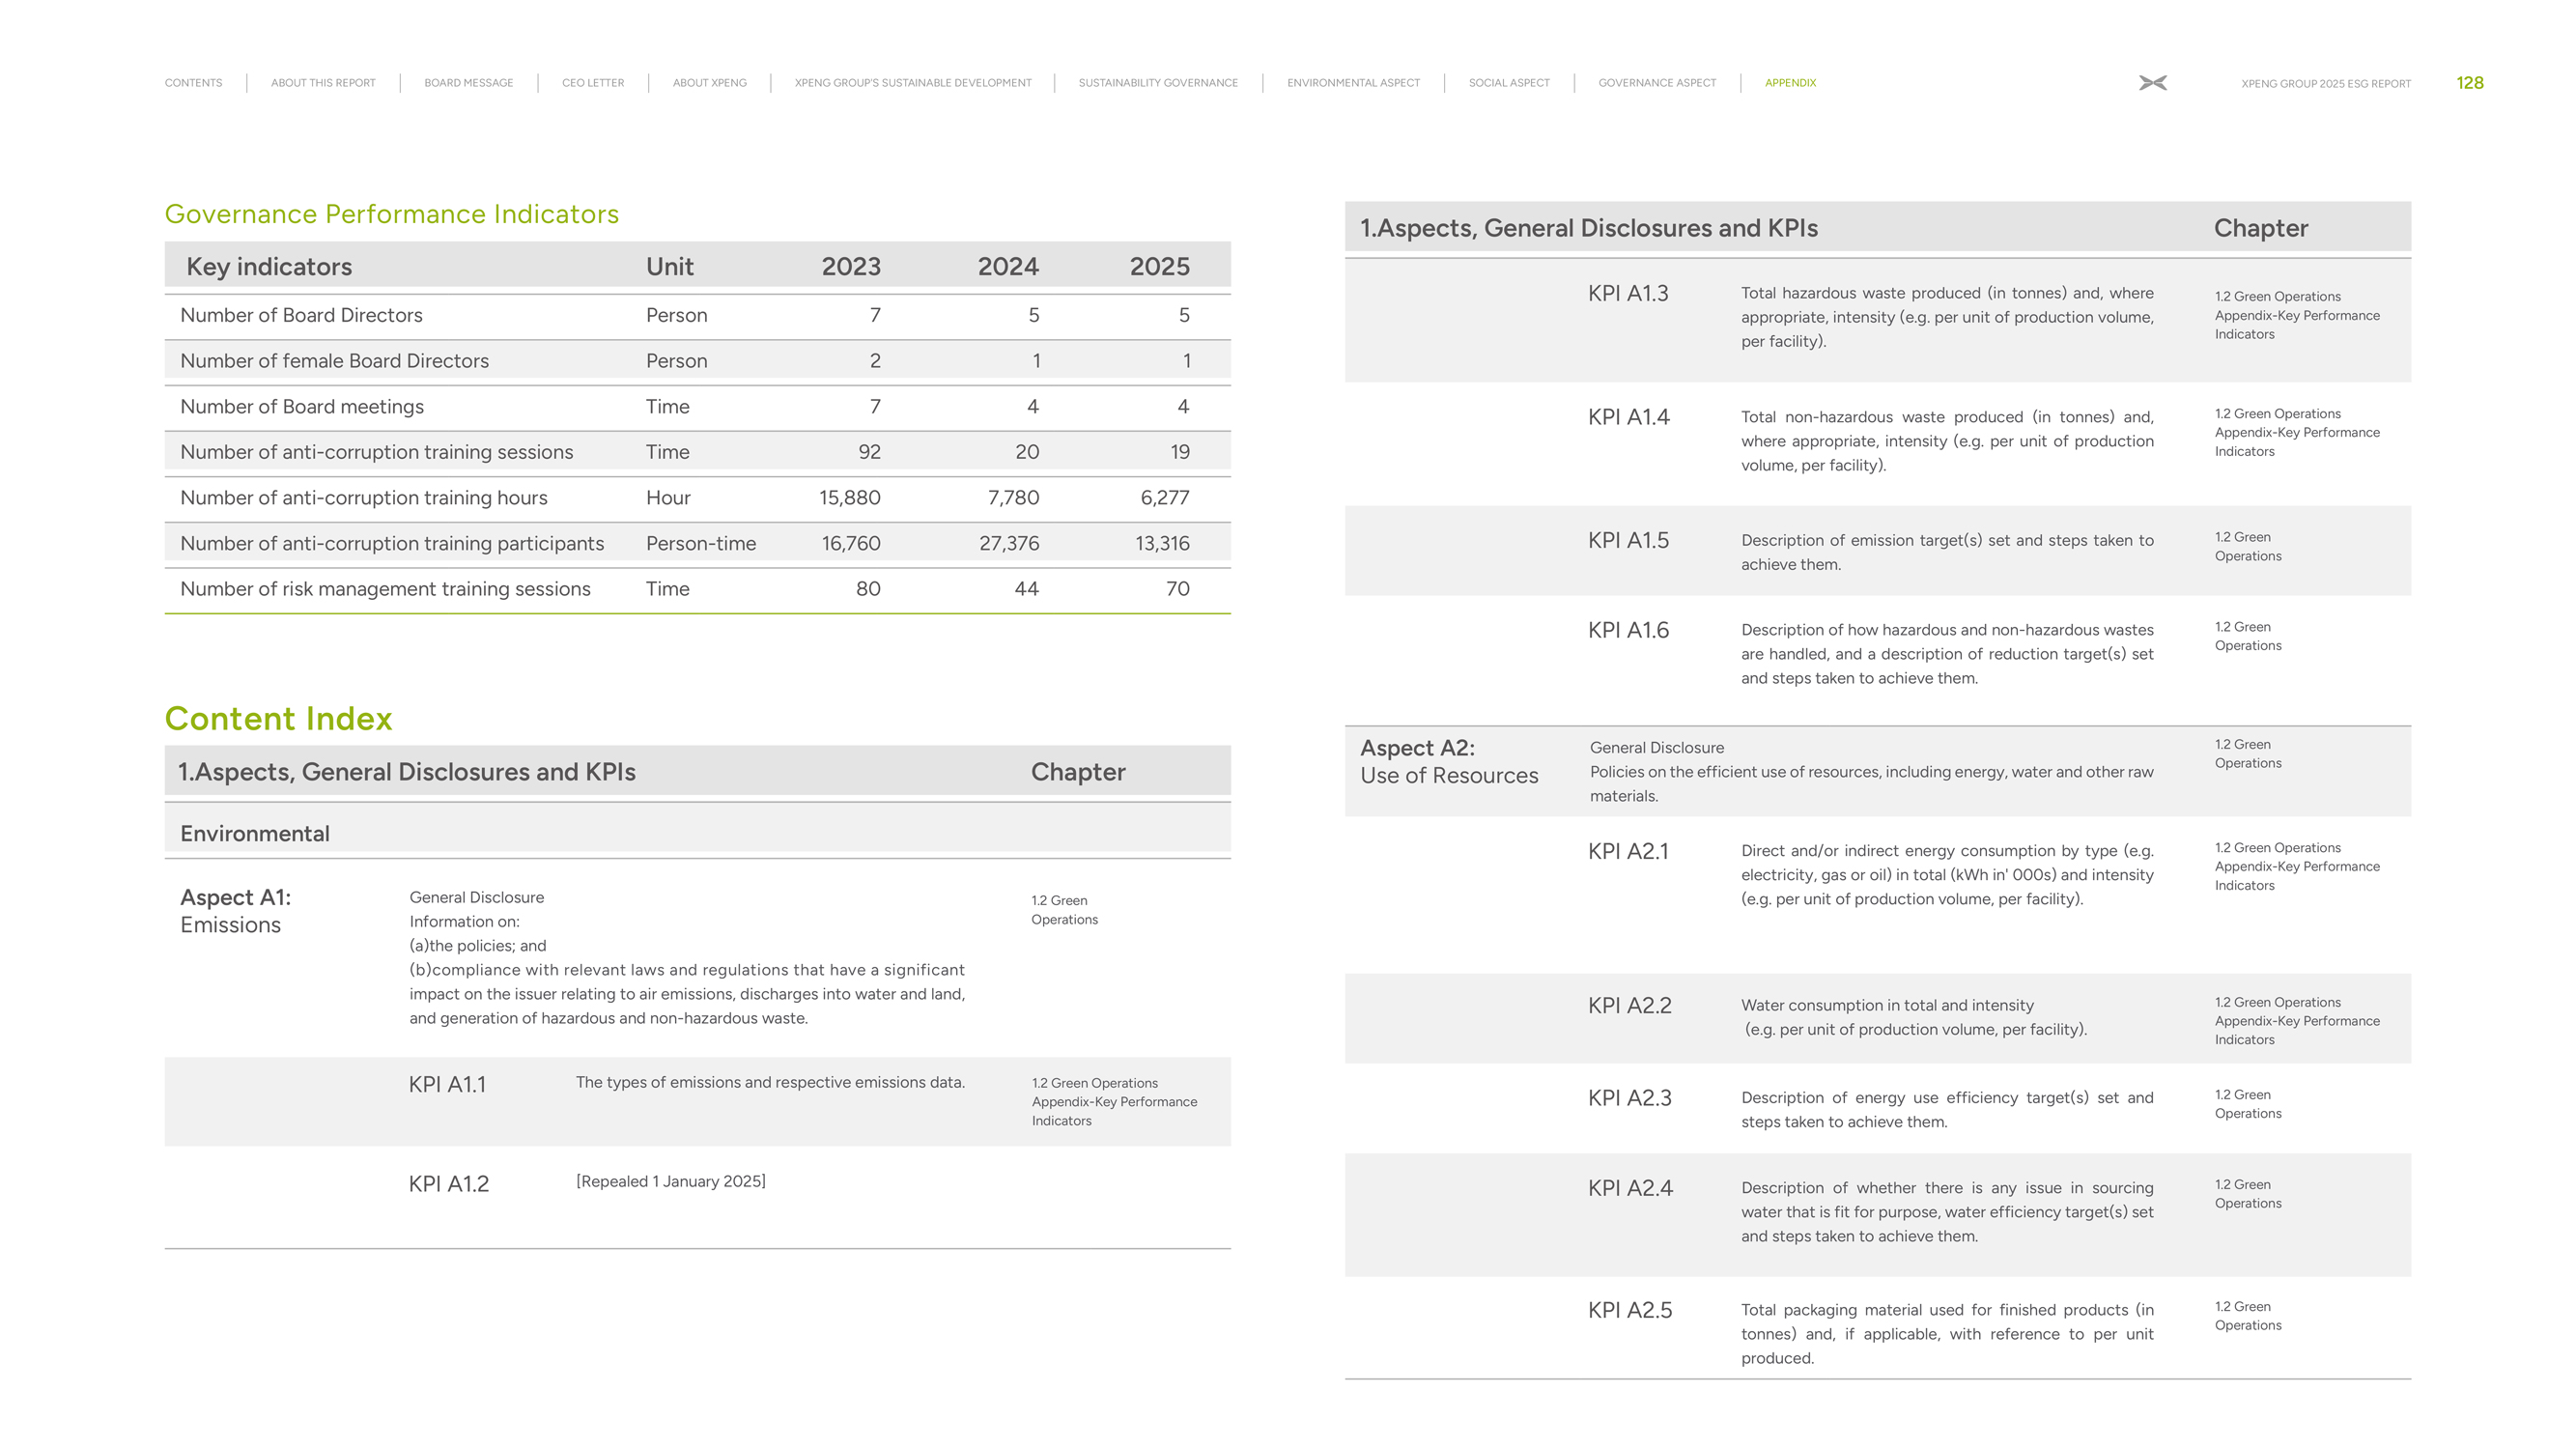Click KPI A1.1 chapter reference text

click(x=1113, y=1101)
